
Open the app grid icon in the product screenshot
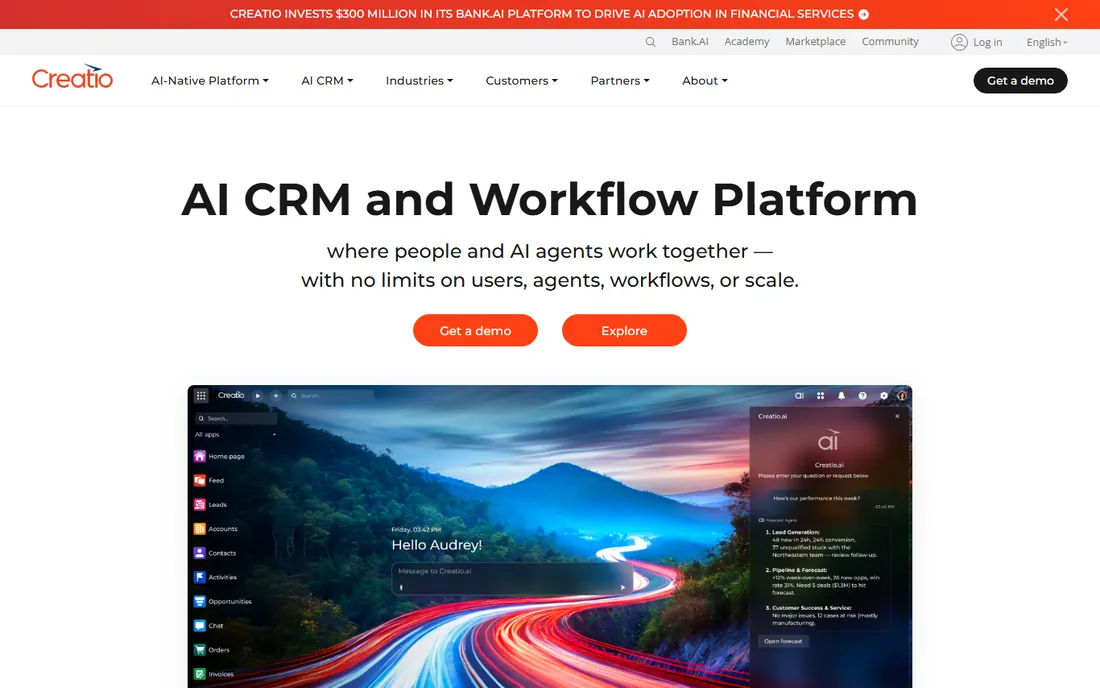point(201,396)
